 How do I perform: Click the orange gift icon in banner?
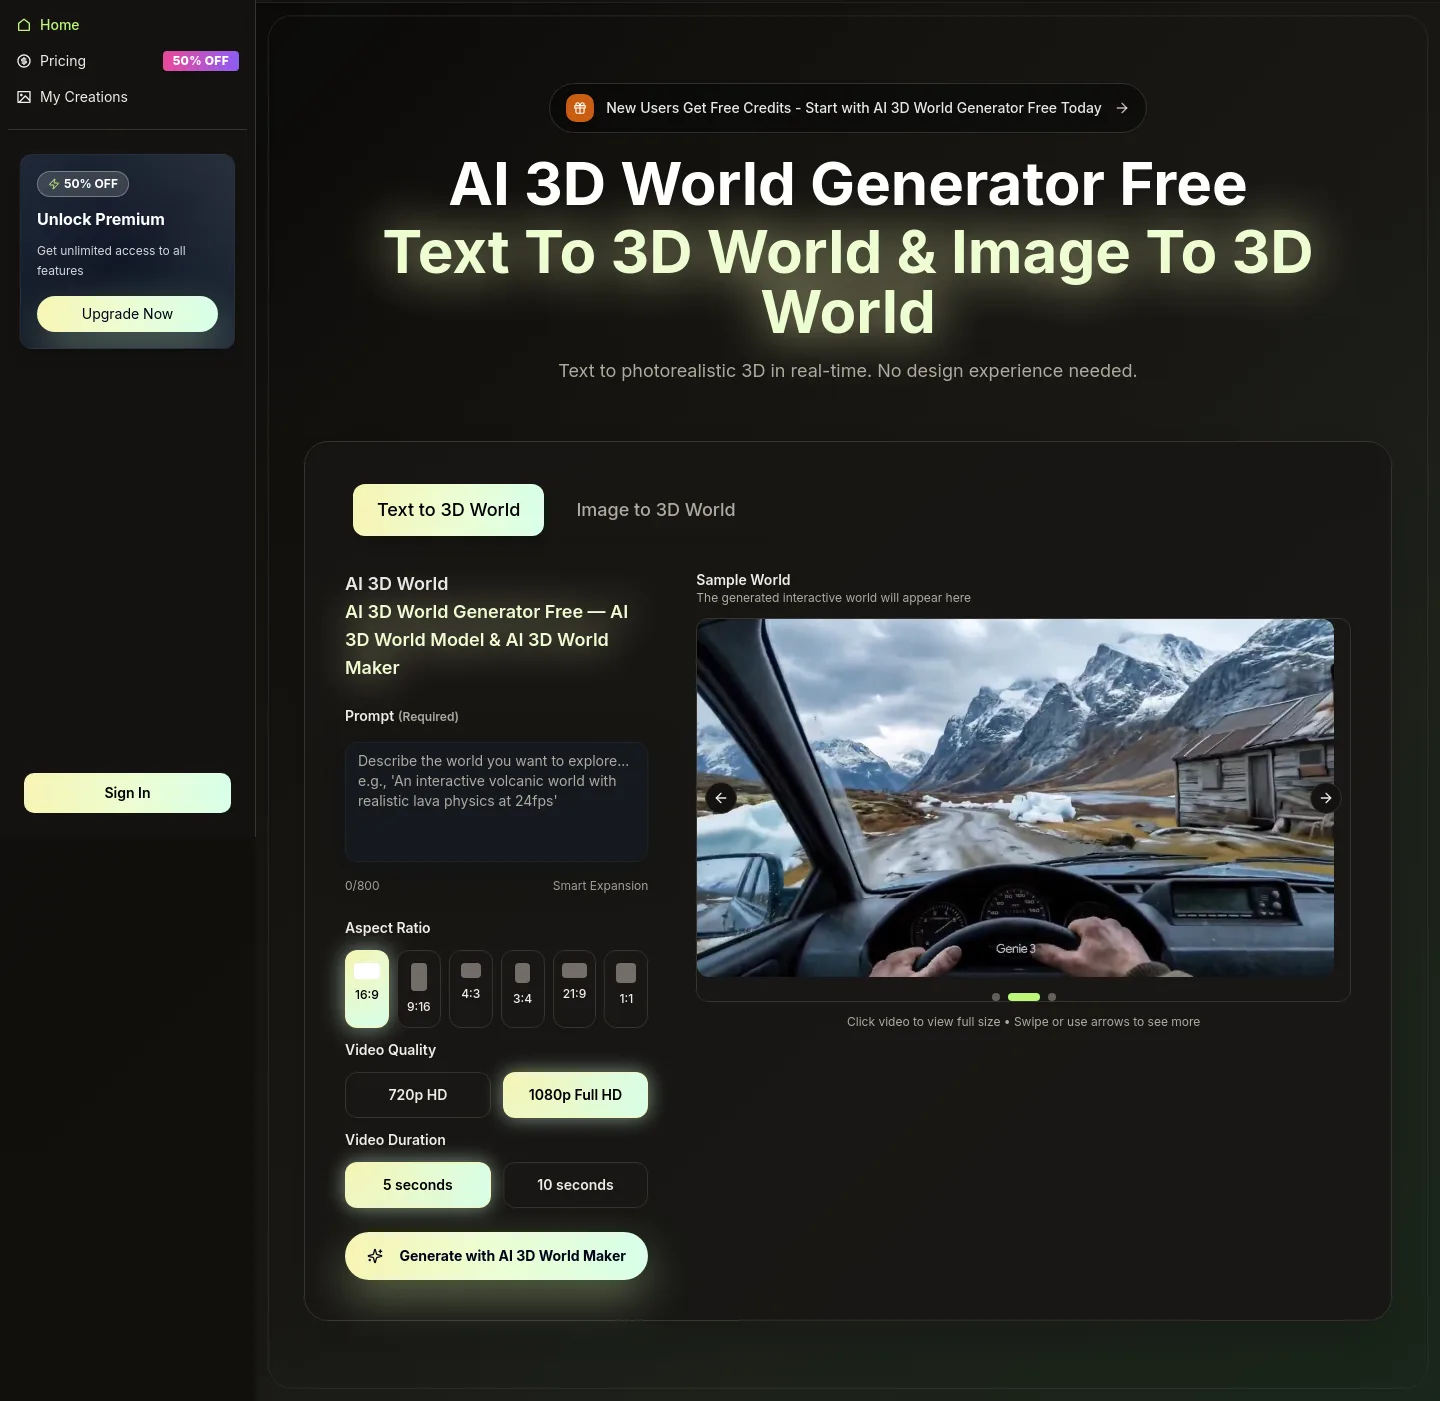point(580,108)
